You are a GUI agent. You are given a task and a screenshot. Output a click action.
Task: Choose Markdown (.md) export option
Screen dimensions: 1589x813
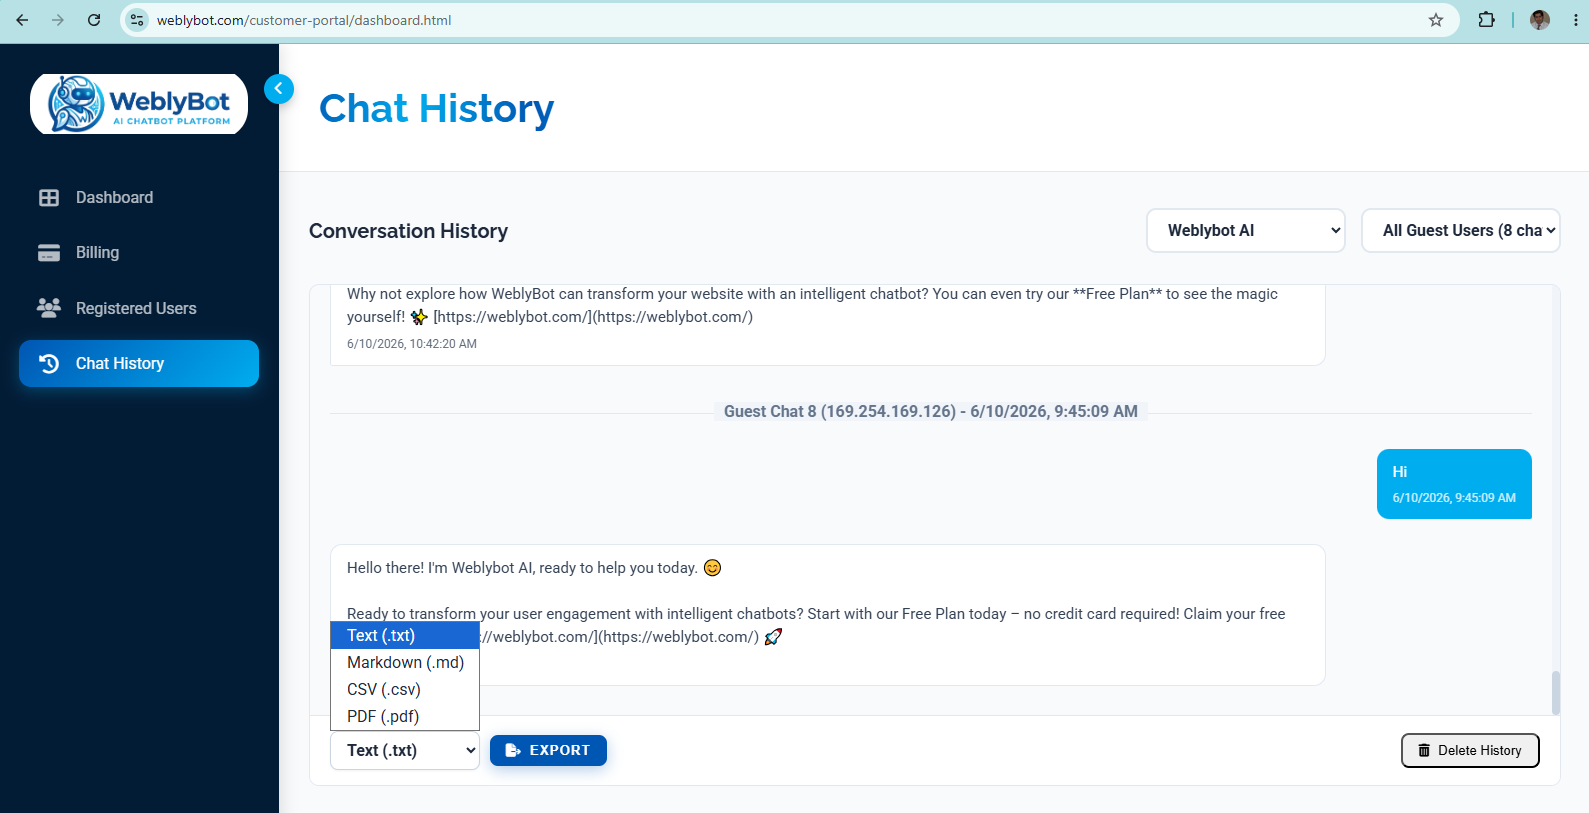[405, 663]
